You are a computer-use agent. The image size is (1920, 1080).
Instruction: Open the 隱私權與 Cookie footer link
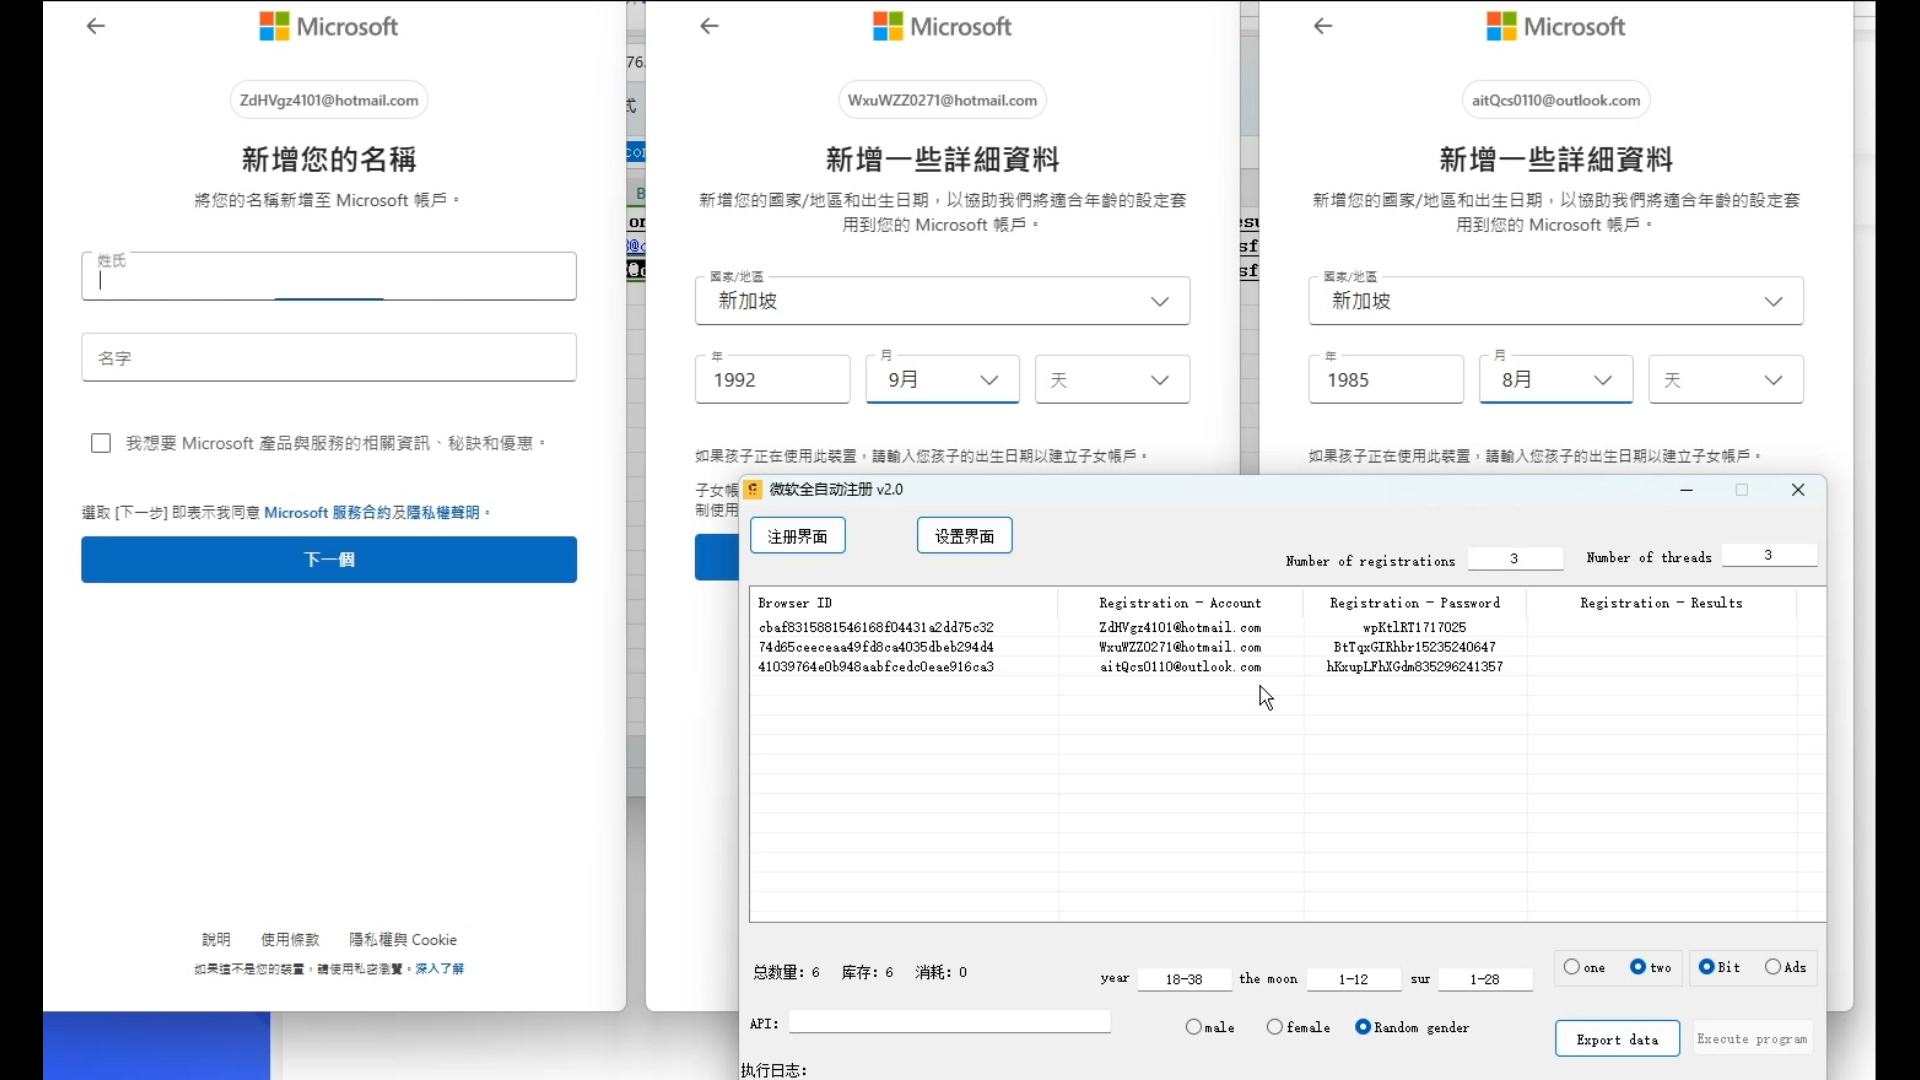pyautogui.click(x=403, y=940)
